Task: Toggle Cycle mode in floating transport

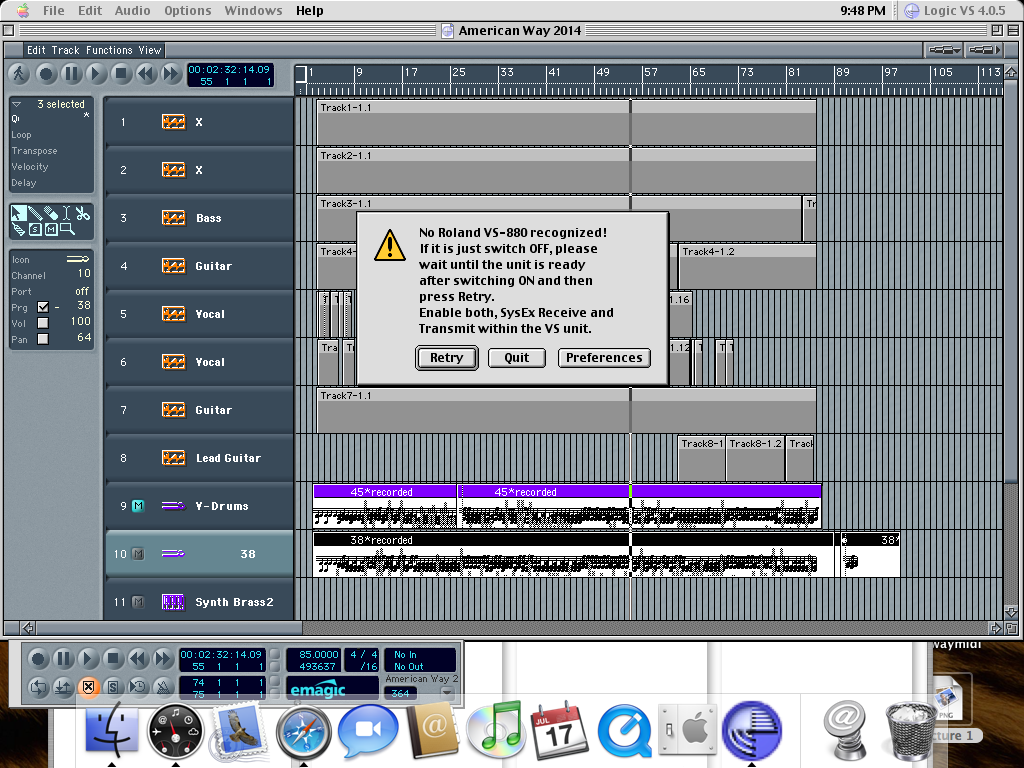Action: point(39,686)
